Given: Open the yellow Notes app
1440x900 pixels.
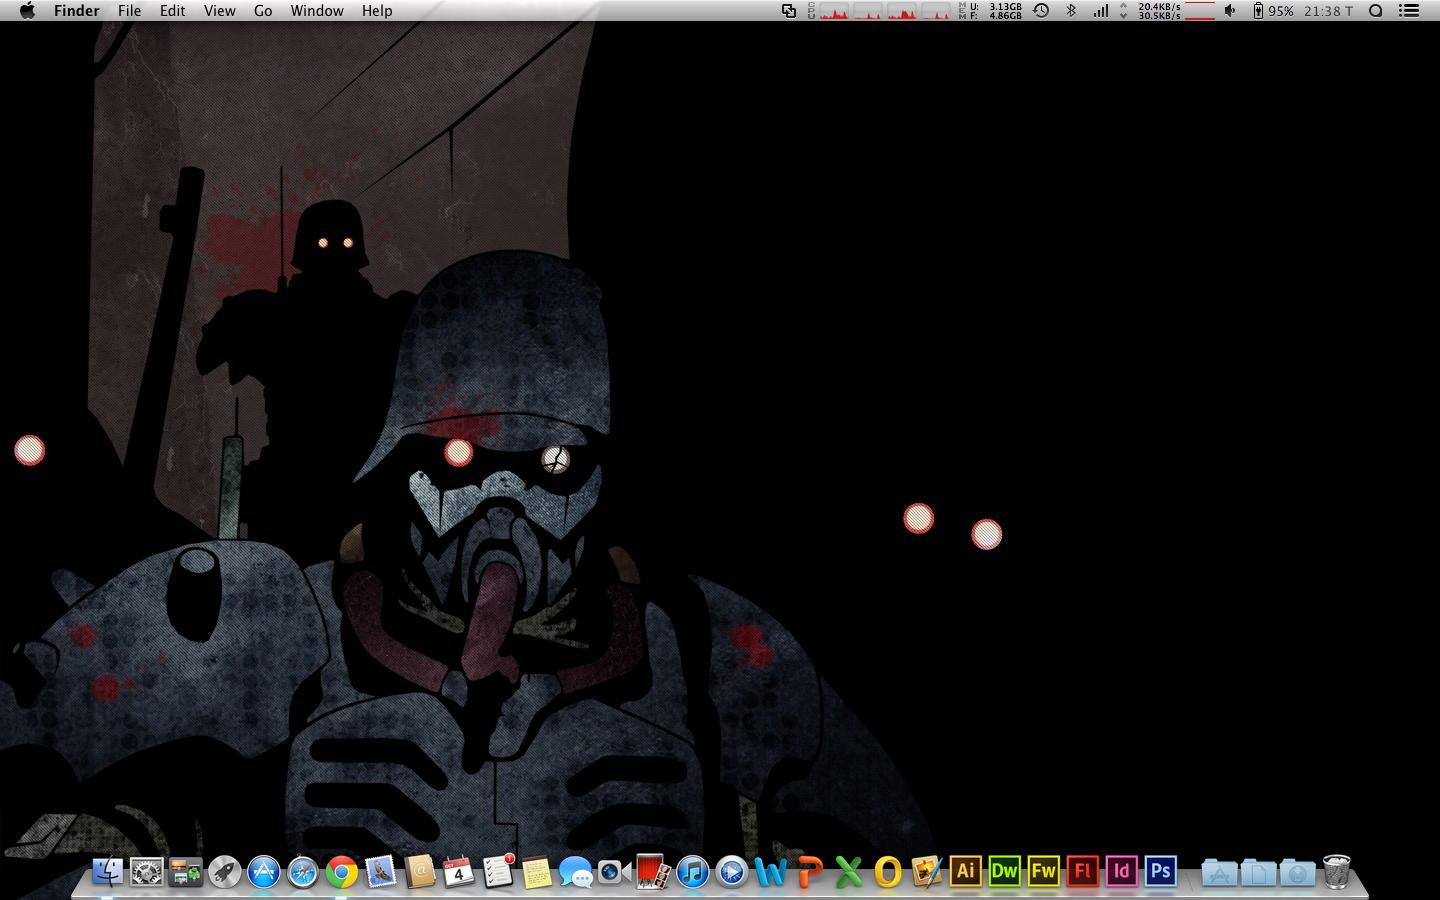Looking at the screenshot, I should coord(537,872).
